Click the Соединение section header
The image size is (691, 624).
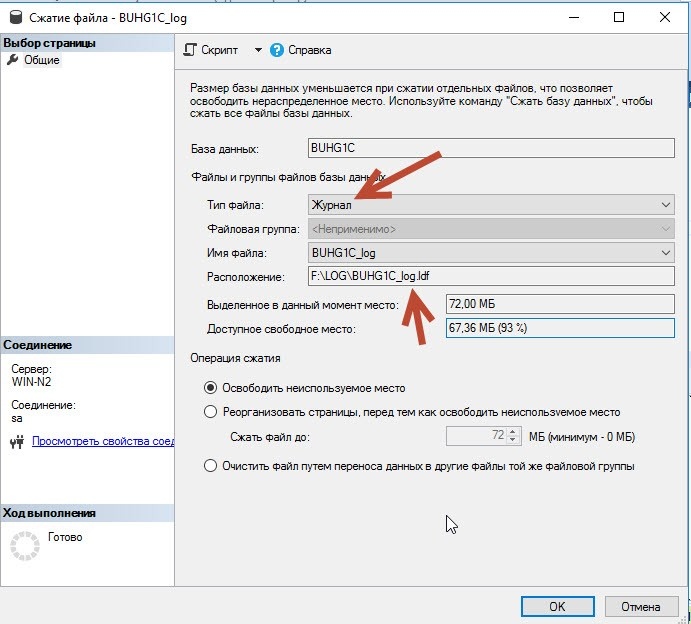pos(87,345)
